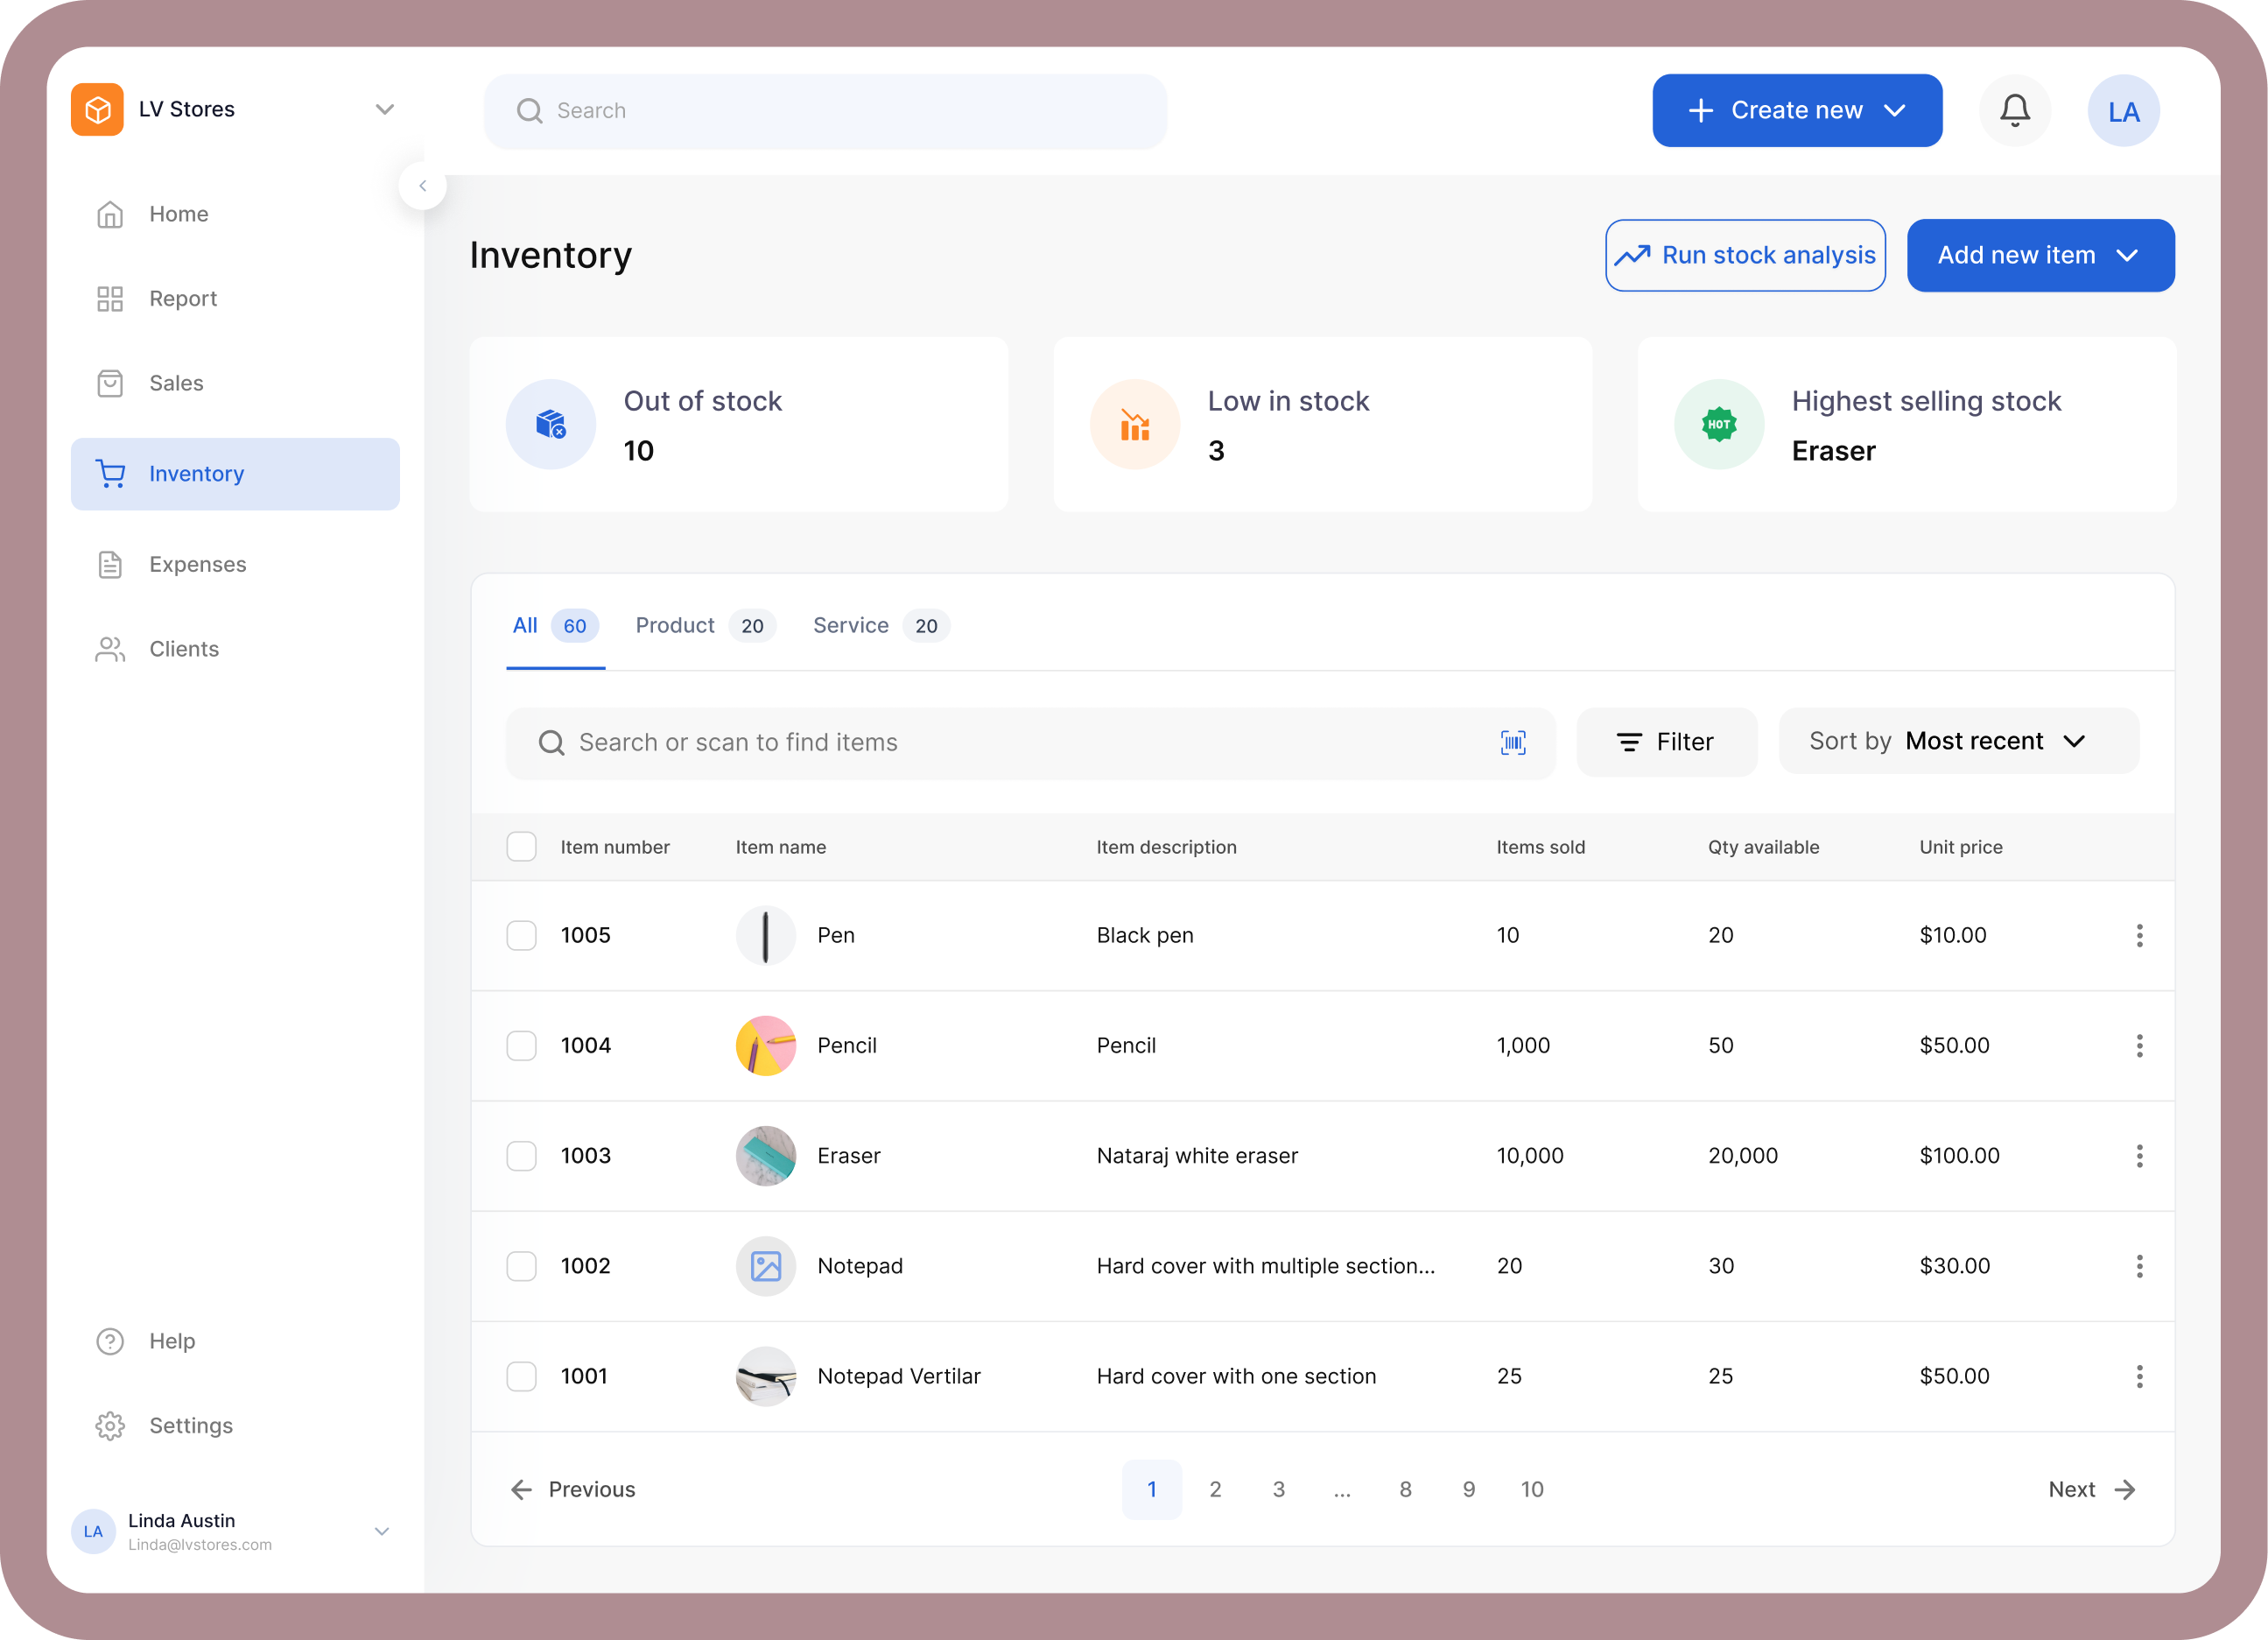This screenshot has height=1640, width=2268.
Task: Click Run stock analysis button
Action: point(1745,255)
